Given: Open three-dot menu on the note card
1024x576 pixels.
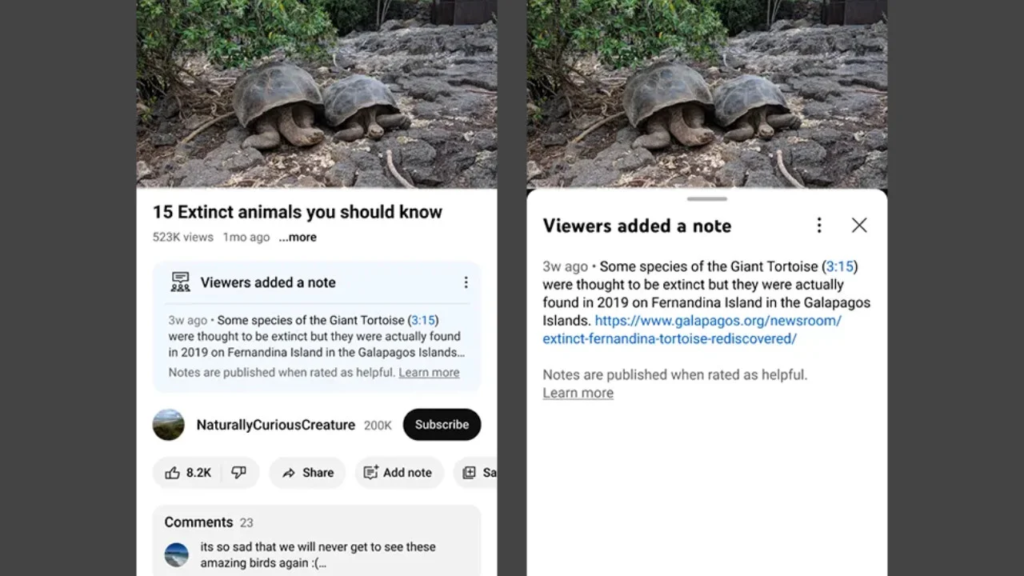Looking at the screenshot, I should [465, 283].
